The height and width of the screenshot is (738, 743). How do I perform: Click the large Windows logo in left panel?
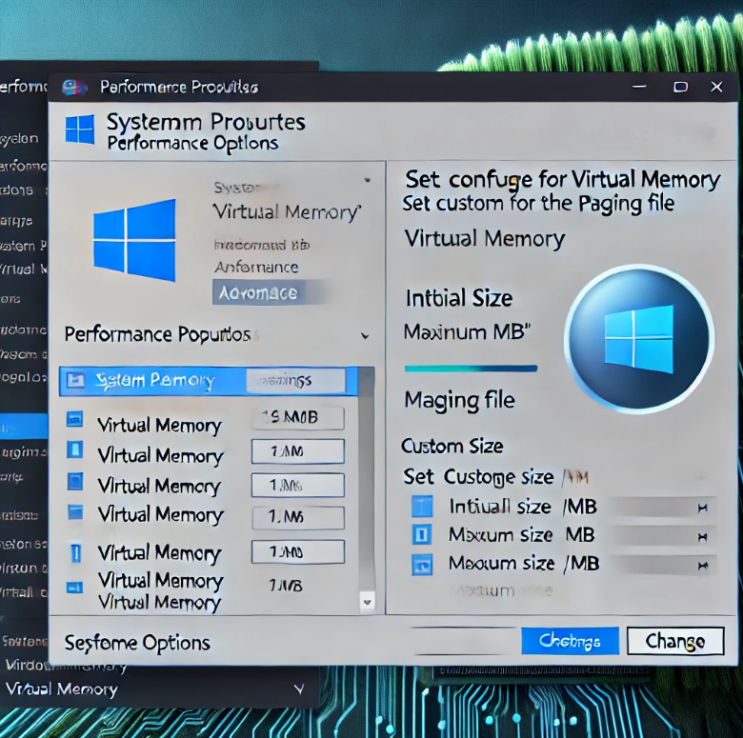[x=135, y=240]
